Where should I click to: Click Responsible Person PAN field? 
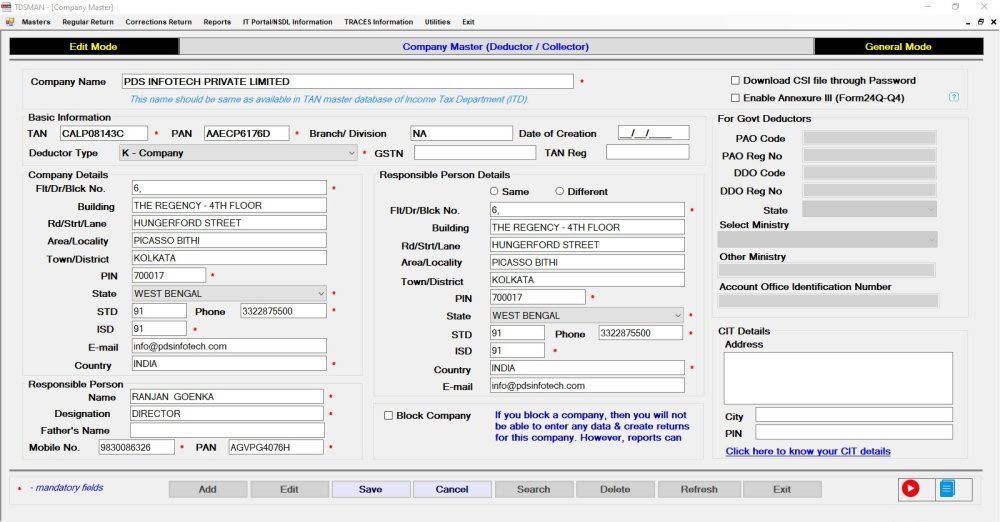(x=276, y=447)
